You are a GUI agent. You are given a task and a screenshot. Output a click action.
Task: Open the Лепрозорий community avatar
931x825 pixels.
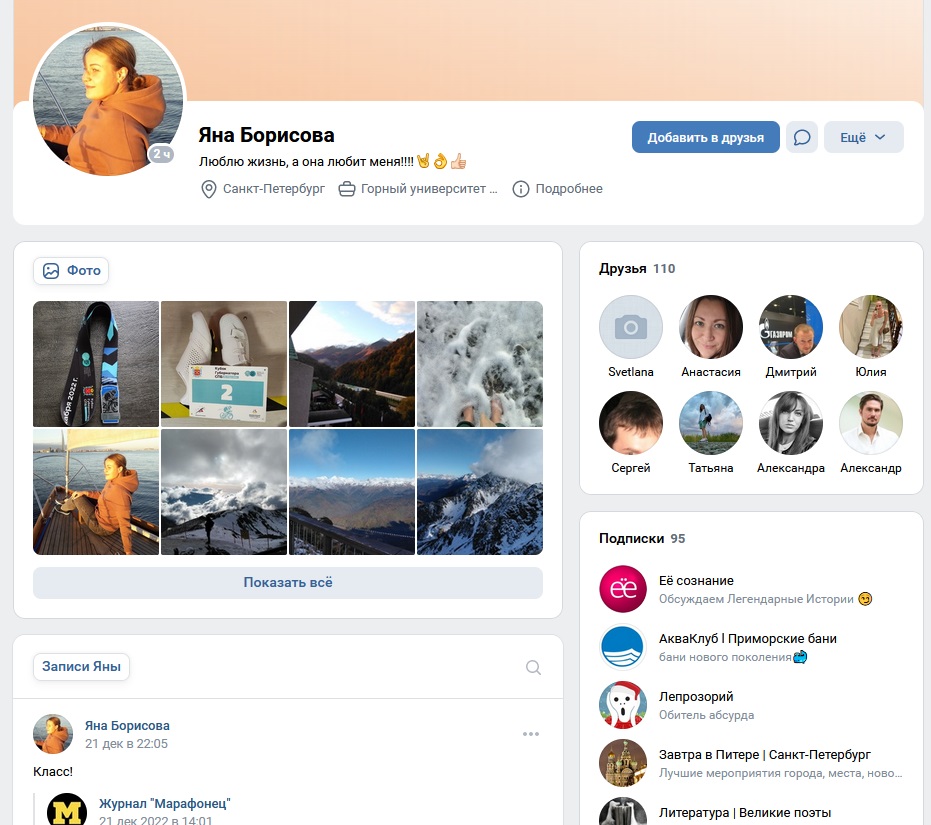(x=623, y=705)
